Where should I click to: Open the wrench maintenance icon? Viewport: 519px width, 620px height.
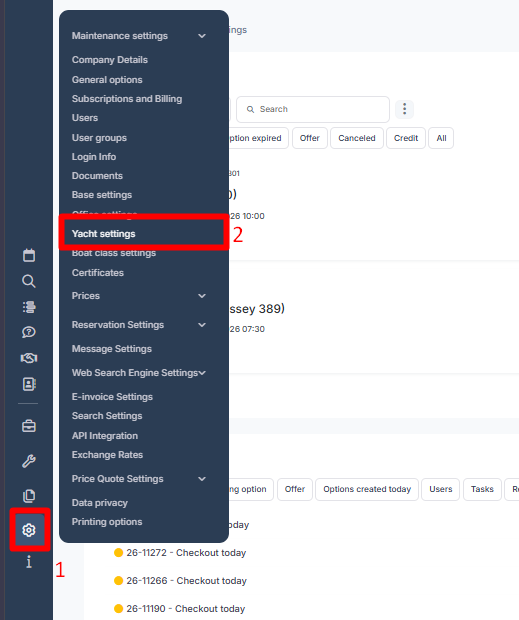[29, 461]
